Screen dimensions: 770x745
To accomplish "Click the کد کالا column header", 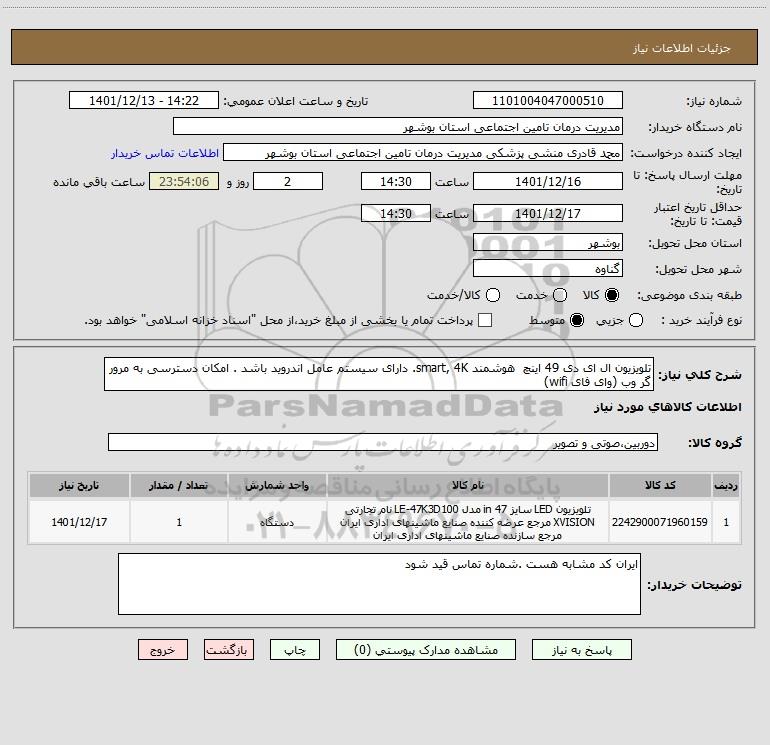I will (x=660, y=485).
